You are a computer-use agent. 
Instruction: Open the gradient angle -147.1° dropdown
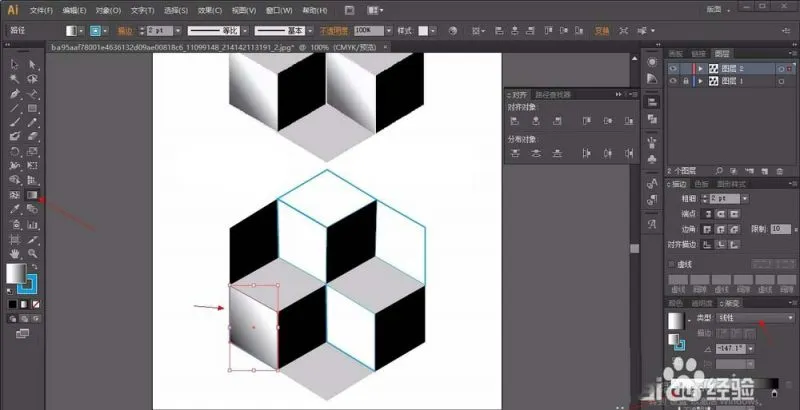(751, 349)
